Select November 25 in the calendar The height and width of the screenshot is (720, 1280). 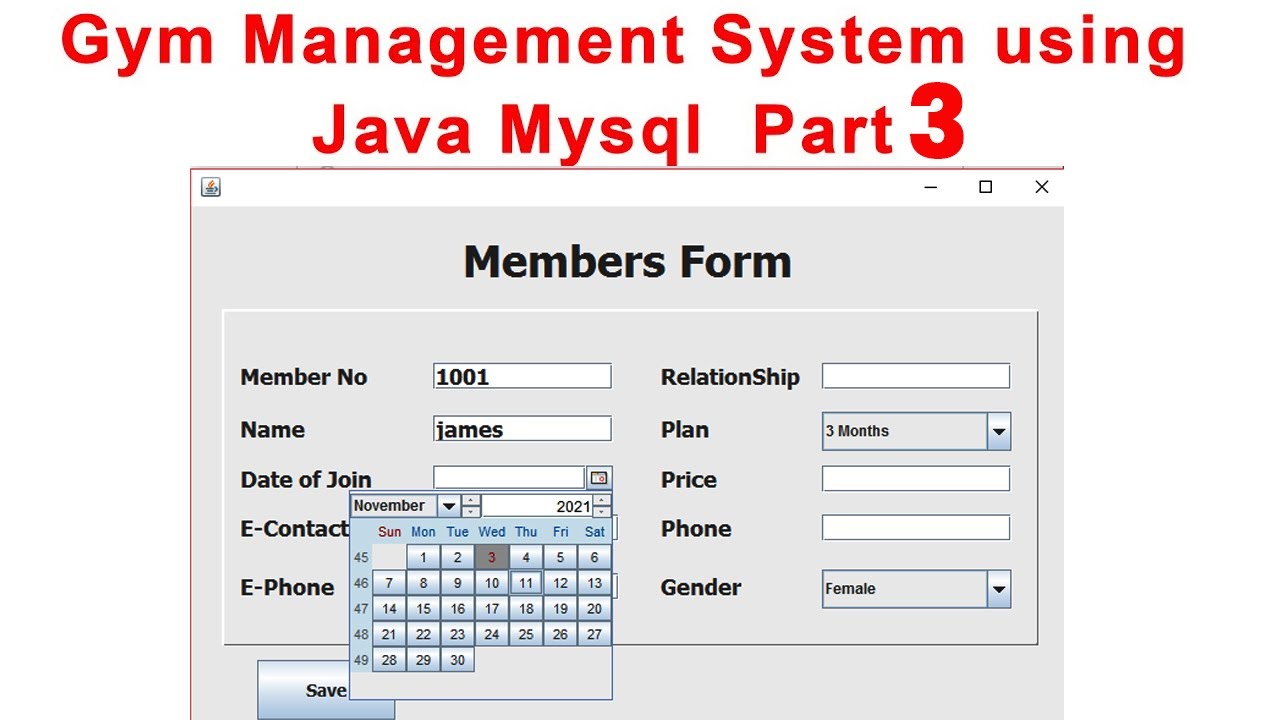pos(526,635)
